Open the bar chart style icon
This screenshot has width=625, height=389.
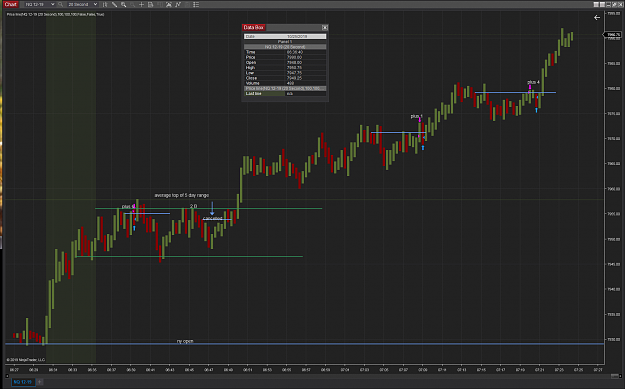tap(105, 4)
